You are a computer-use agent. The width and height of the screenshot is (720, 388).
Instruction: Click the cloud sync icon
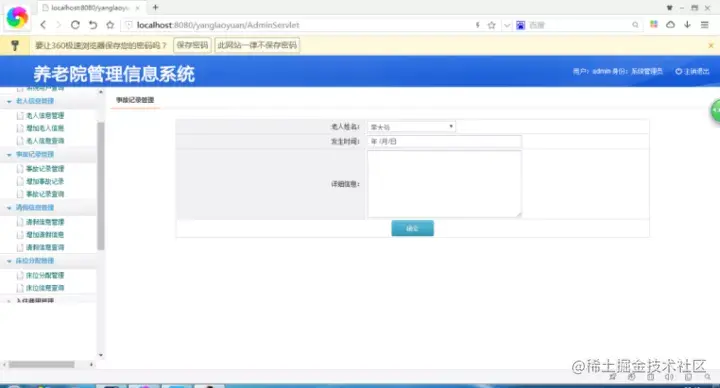pos(670,24)
